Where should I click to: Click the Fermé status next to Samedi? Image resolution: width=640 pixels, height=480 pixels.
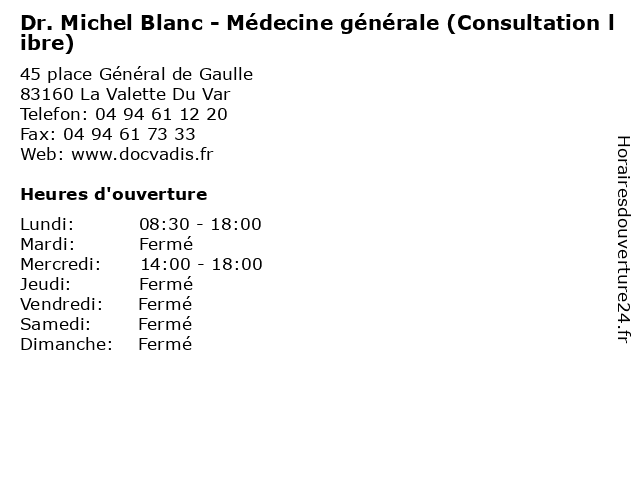[165, 324]
